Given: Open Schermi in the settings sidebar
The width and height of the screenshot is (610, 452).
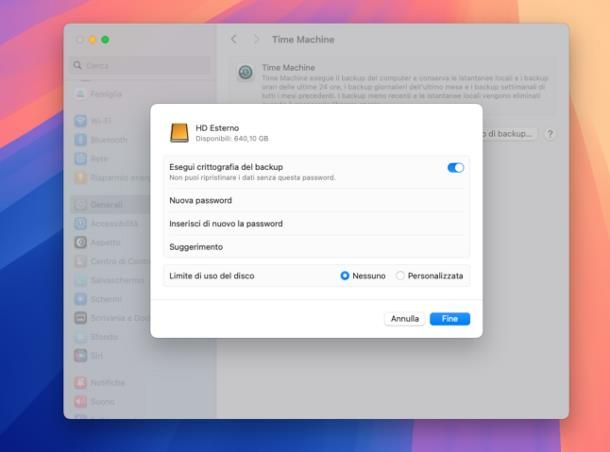Looking at the screenshot, I should click(111, 299).
